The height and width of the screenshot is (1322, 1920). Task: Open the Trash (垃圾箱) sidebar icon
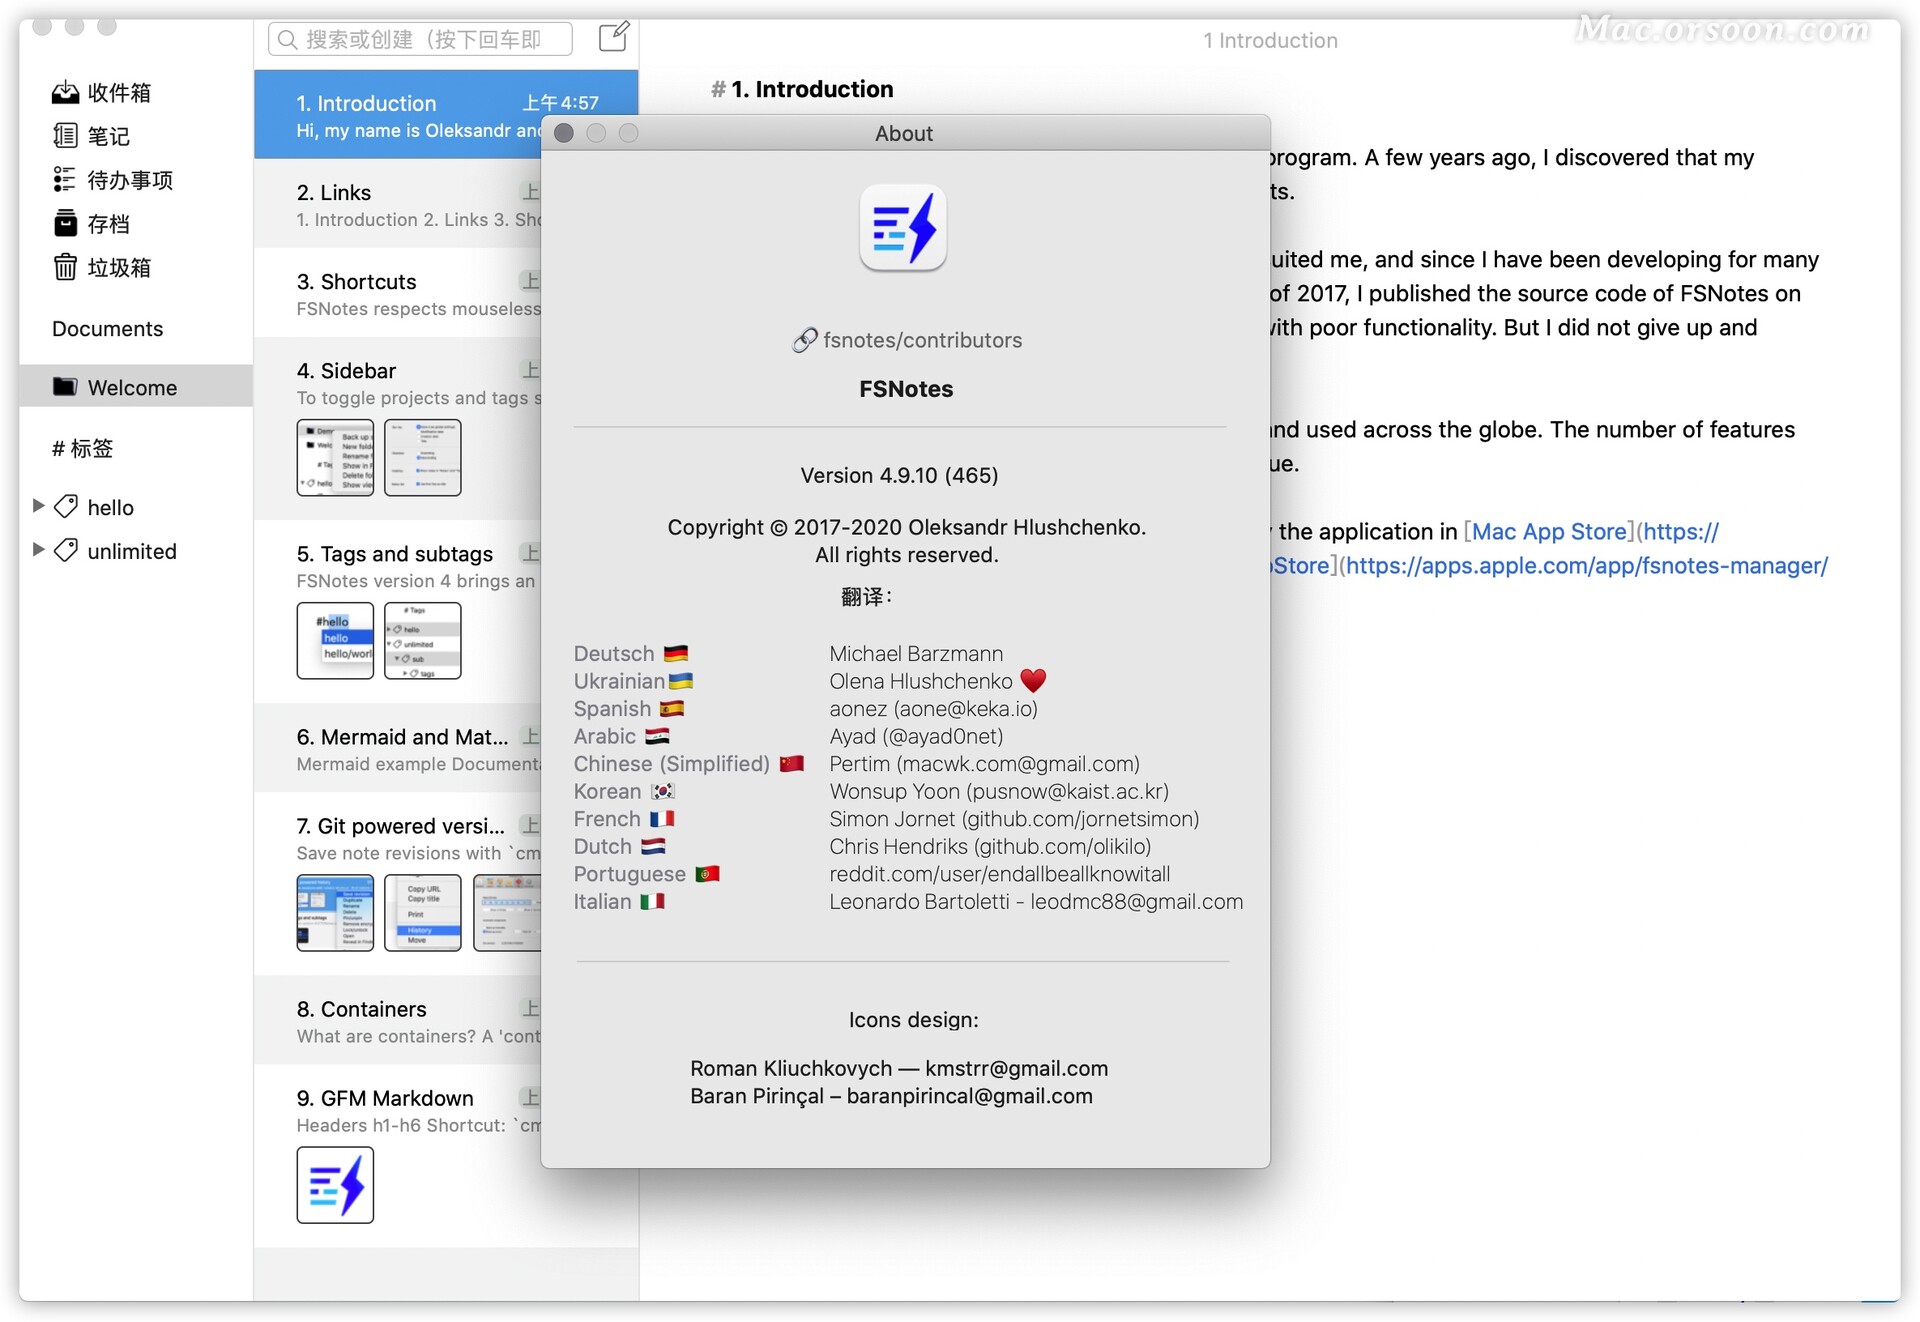(x=65, y=267)
